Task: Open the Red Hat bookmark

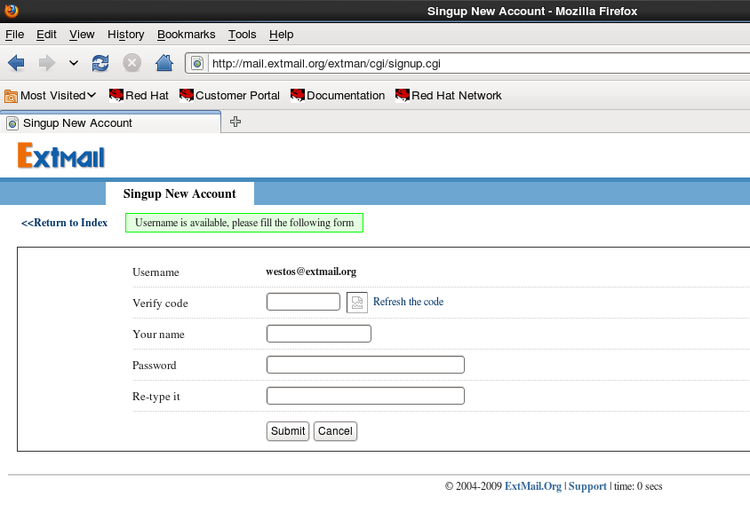Action: point(139,96)
